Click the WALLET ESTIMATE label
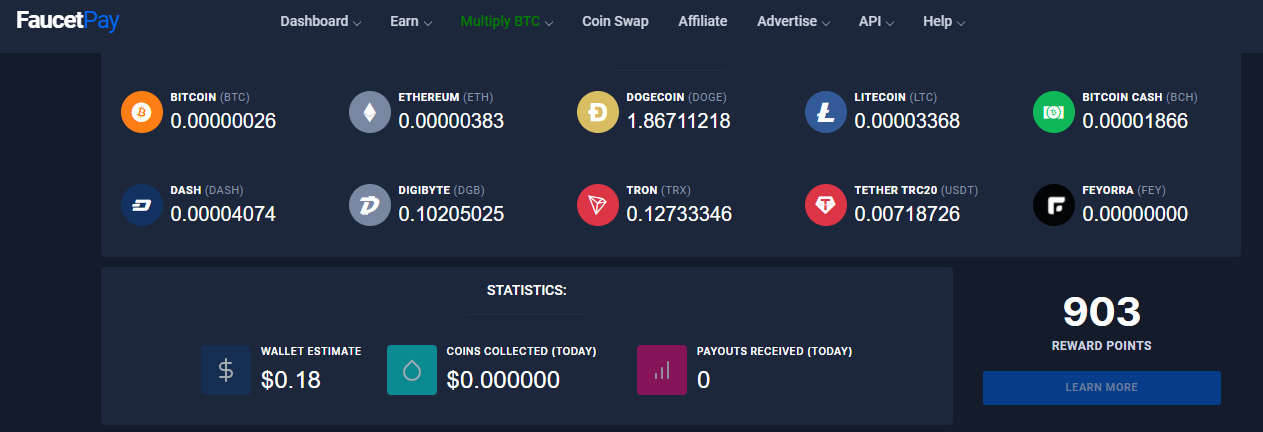 [311, 352]
